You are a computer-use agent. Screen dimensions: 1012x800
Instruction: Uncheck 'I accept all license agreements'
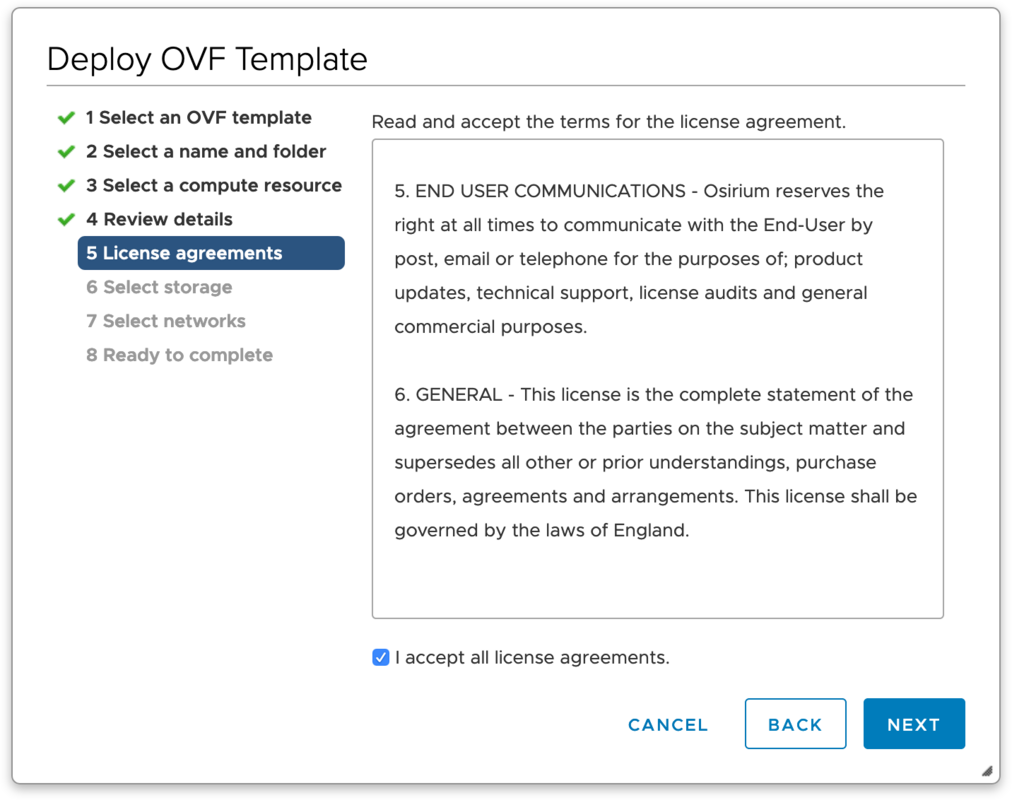pyautogui.click(x=381, y=657)
